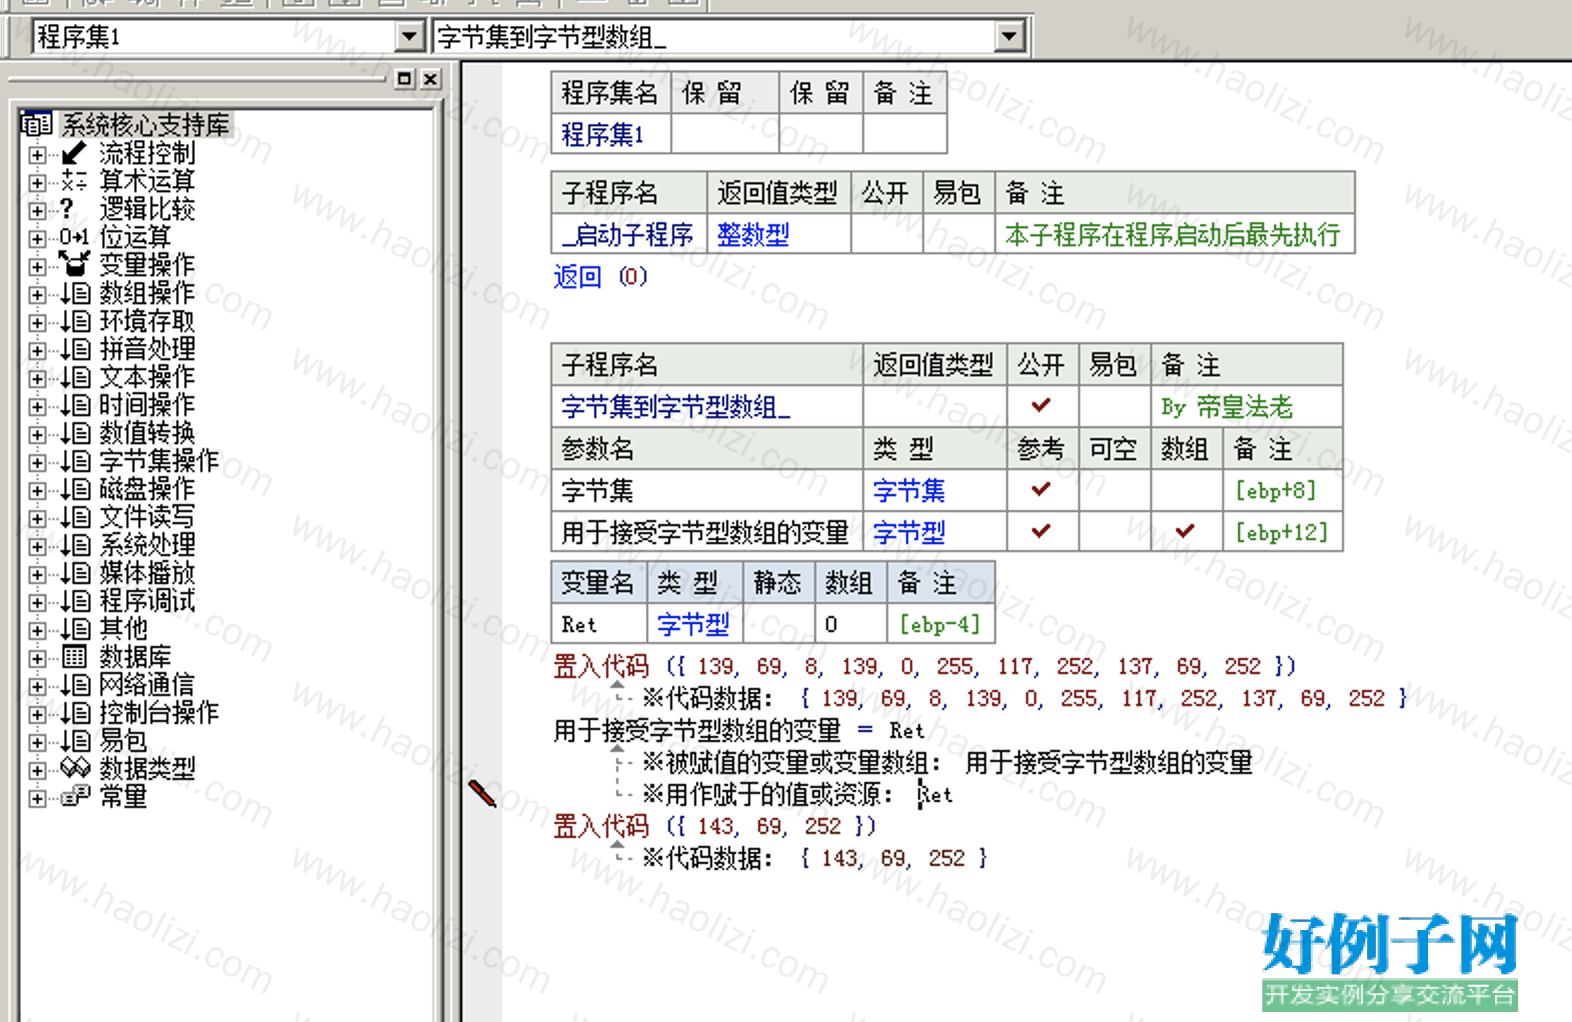Expand the 常量 tree node

[x=37, y=799]
